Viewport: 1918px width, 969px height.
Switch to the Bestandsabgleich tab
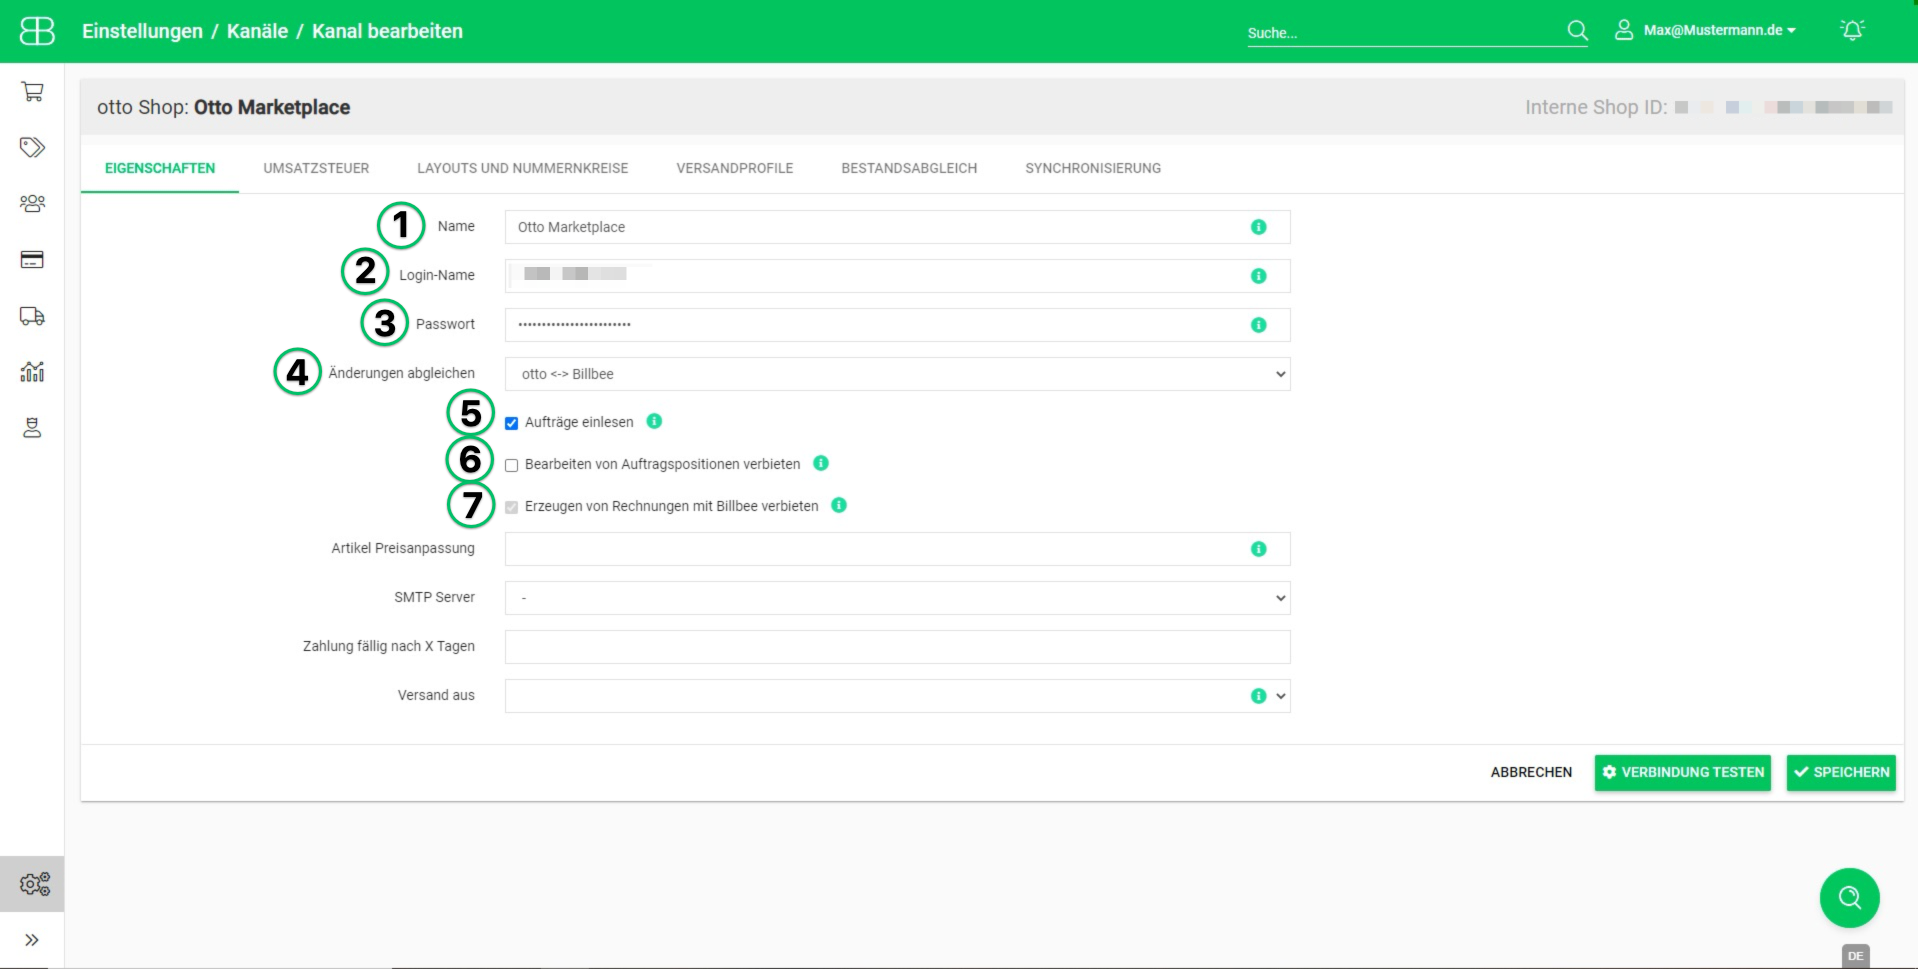pyautogui.click(x=909, y=168)
